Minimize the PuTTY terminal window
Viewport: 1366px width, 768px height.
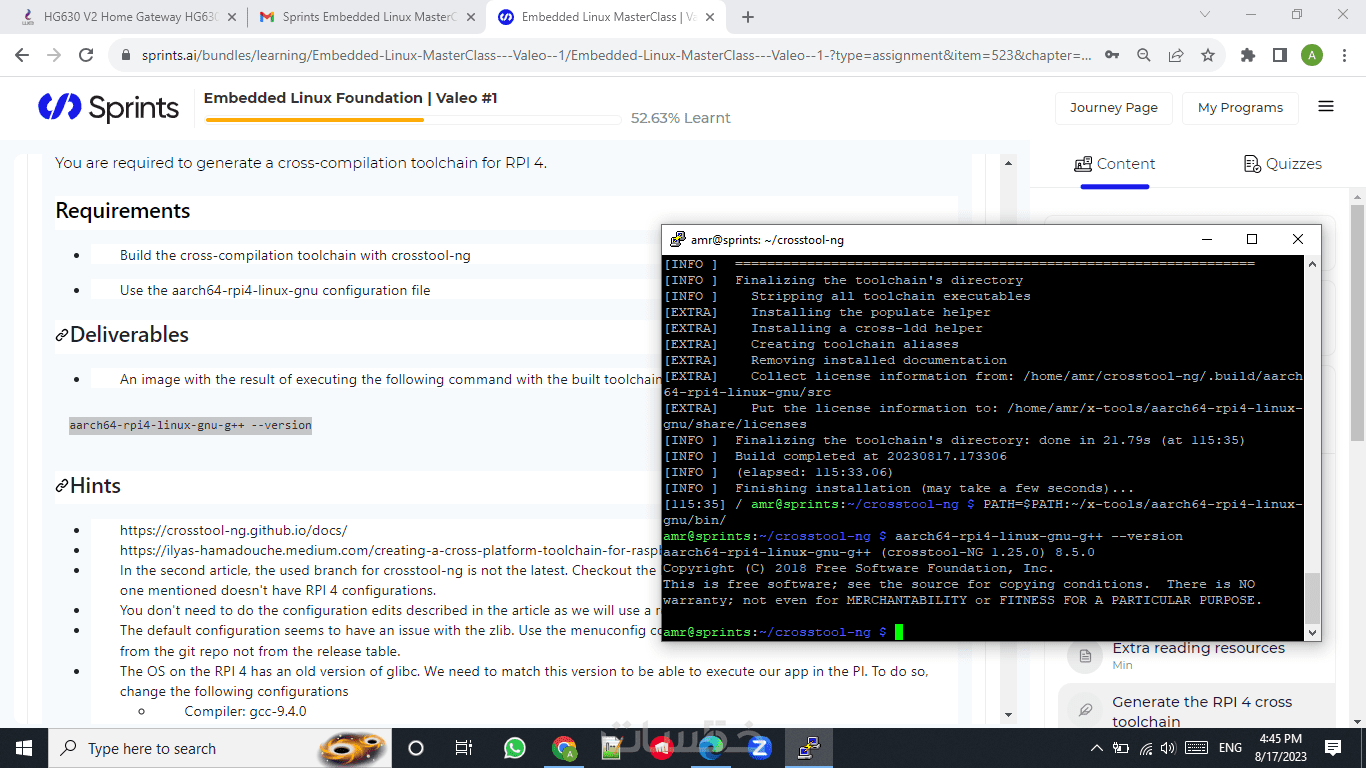pyautogui.click(x=1205, y=240)
